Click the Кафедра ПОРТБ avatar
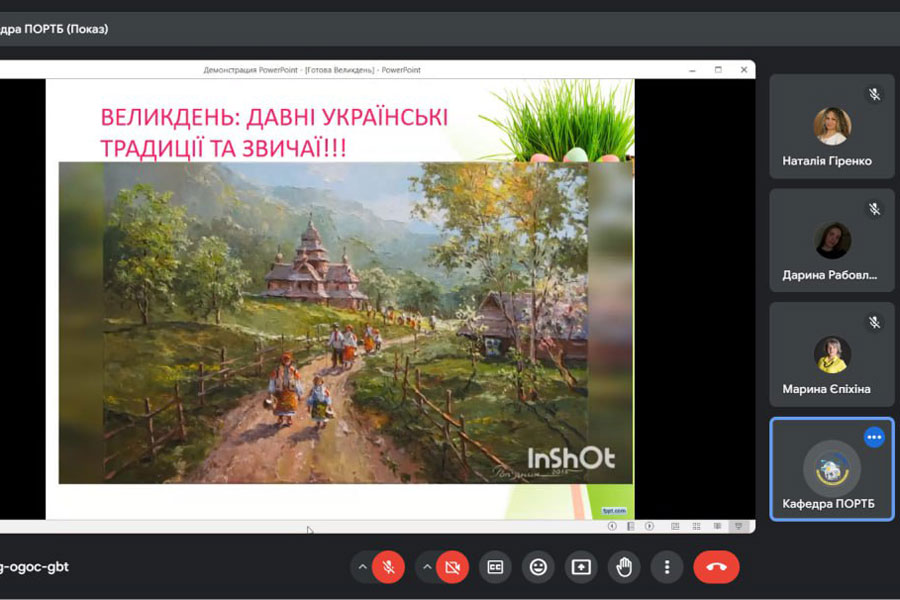The width and height of the screenshot is (900, 600). [x=832, y=469]
